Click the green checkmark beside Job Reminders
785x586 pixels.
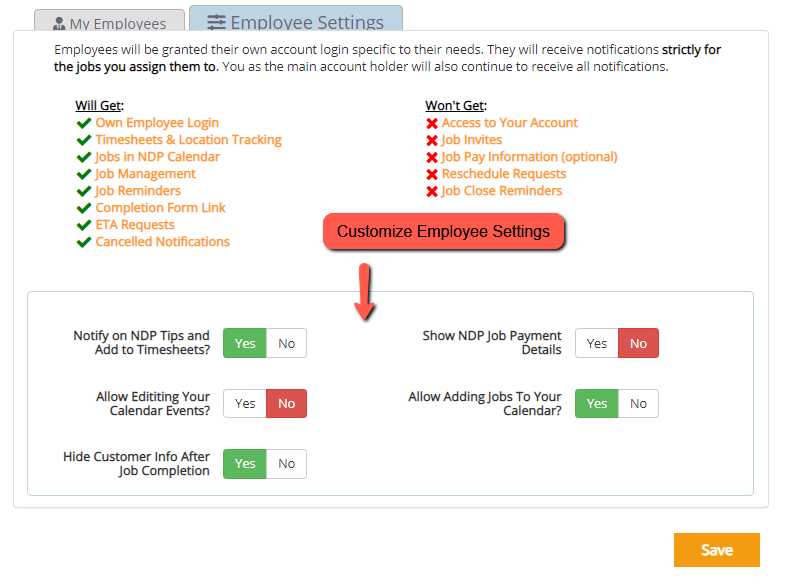(84, 191)
